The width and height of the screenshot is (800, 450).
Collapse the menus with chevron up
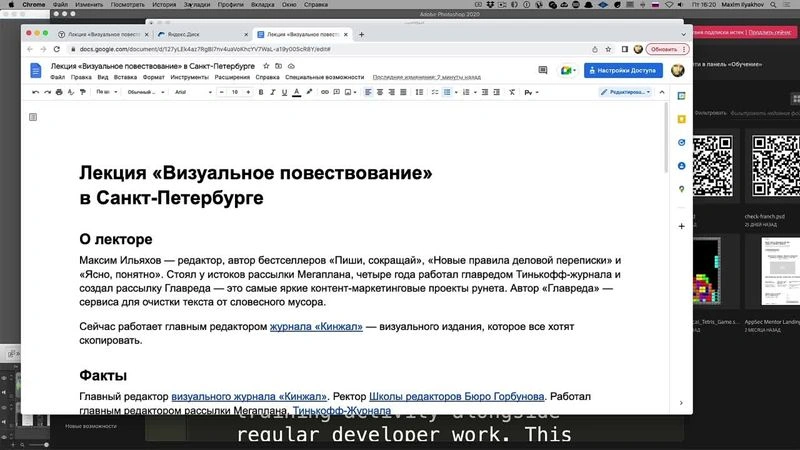[662, 92]
